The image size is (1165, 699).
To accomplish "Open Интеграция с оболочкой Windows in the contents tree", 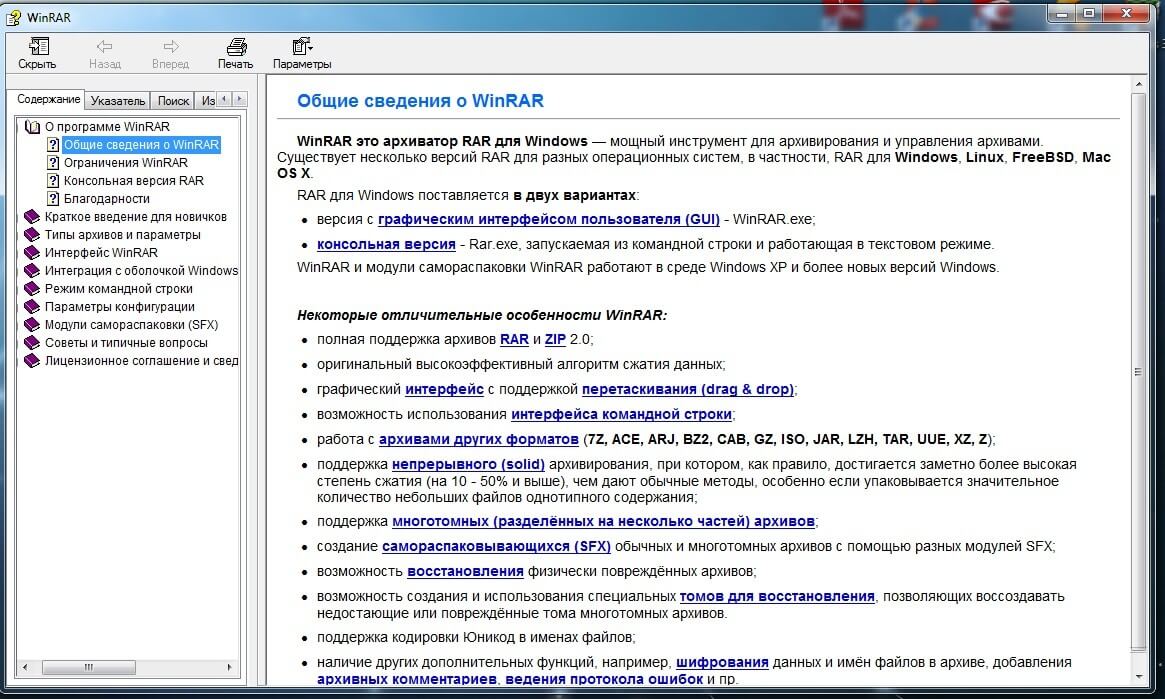I will [141, 271].
